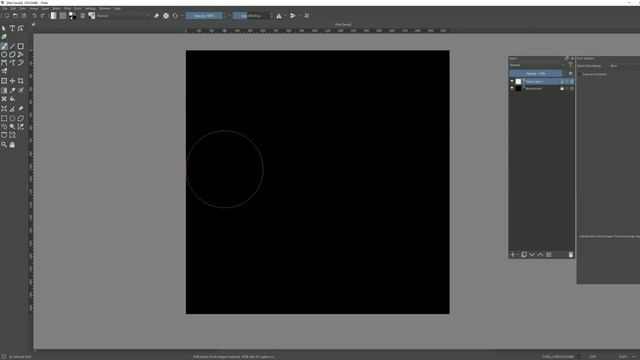The image size is (640, 360).
Task: Select the Freehand Brush tool
Action: tap(4, 46)
